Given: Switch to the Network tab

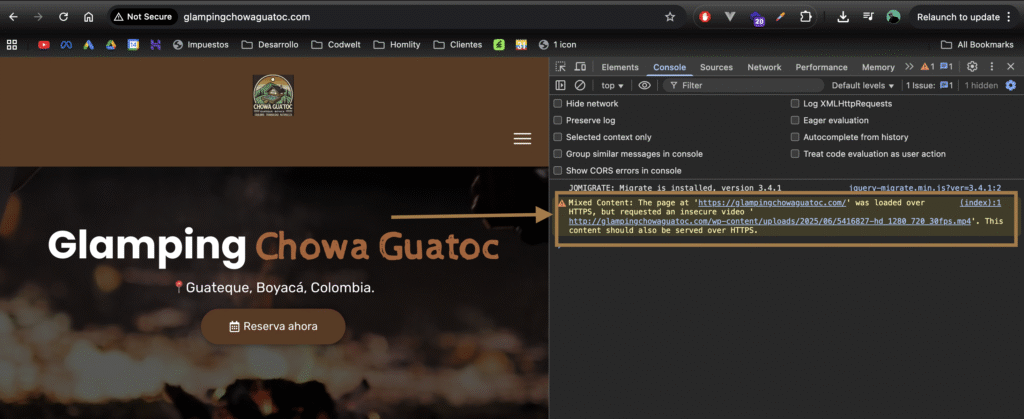Looking at the screenshot, I should pyautogui.click(x=764, y=67).
